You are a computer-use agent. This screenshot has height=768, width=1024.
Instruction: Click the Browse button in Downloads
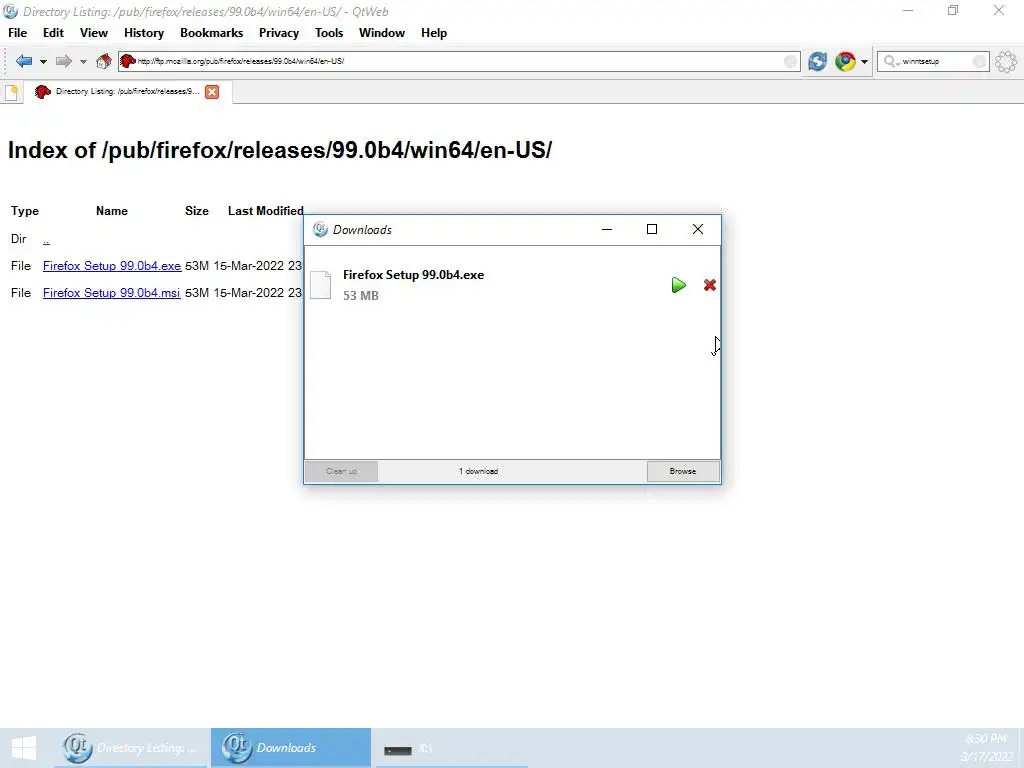point(683,472)
